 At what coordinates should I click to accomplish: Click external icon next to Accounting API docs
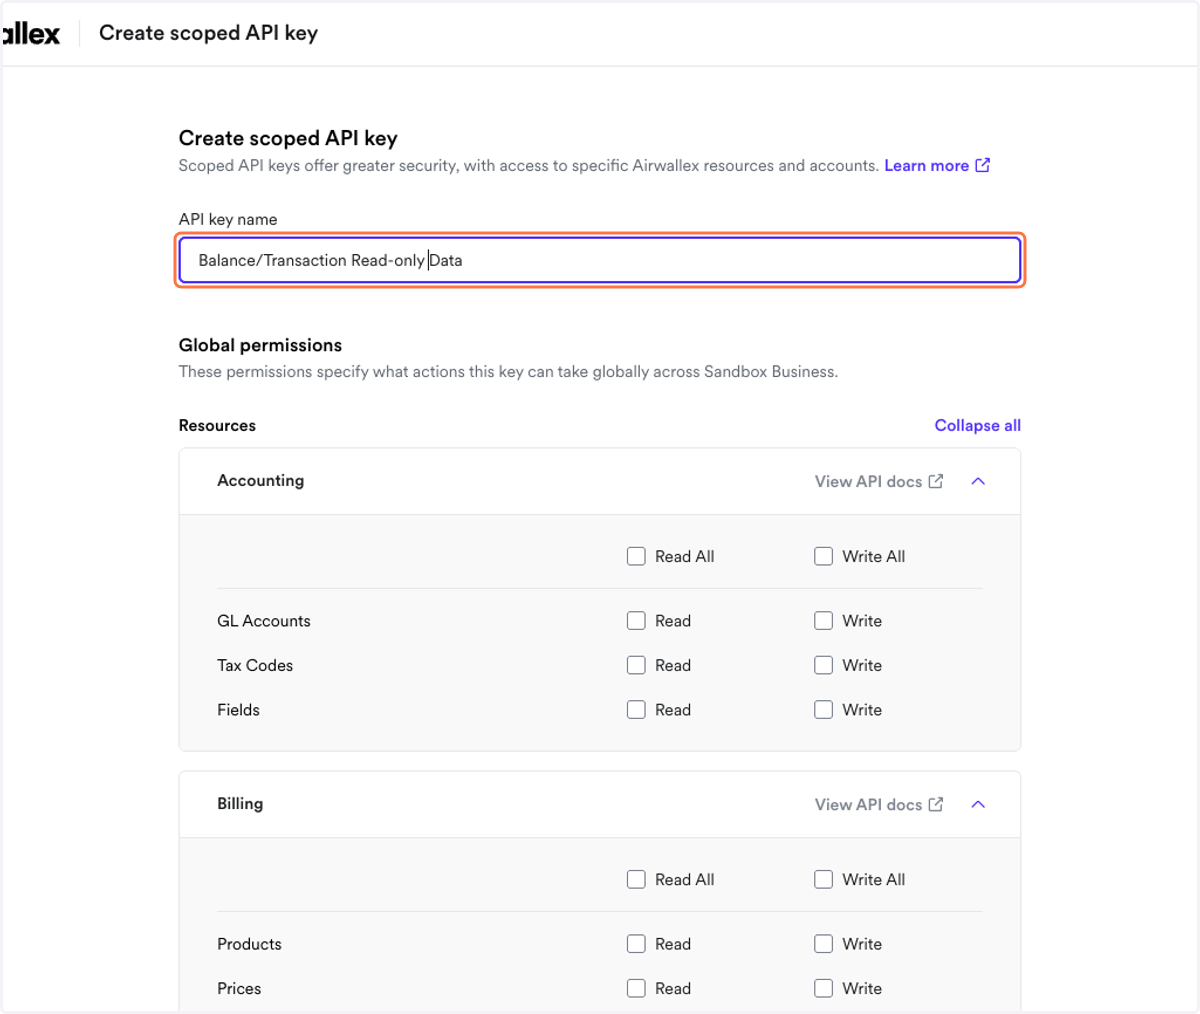coord(936,481)
